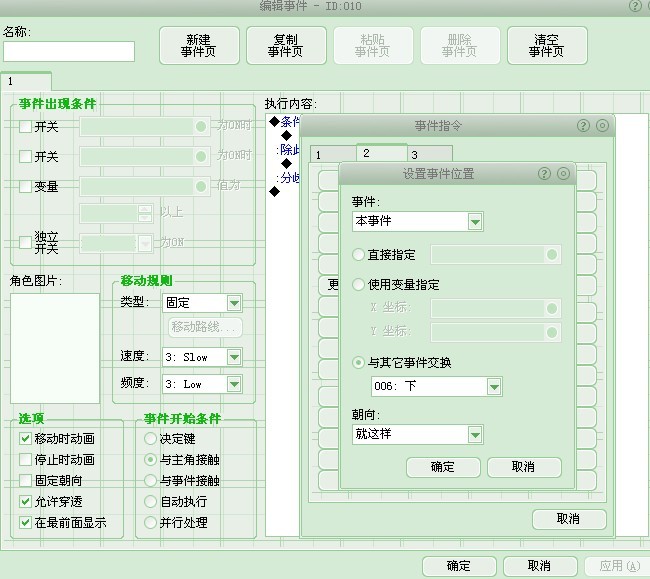
Task: Enable second 开关 condition checkbox
Action: click(26, 156)
